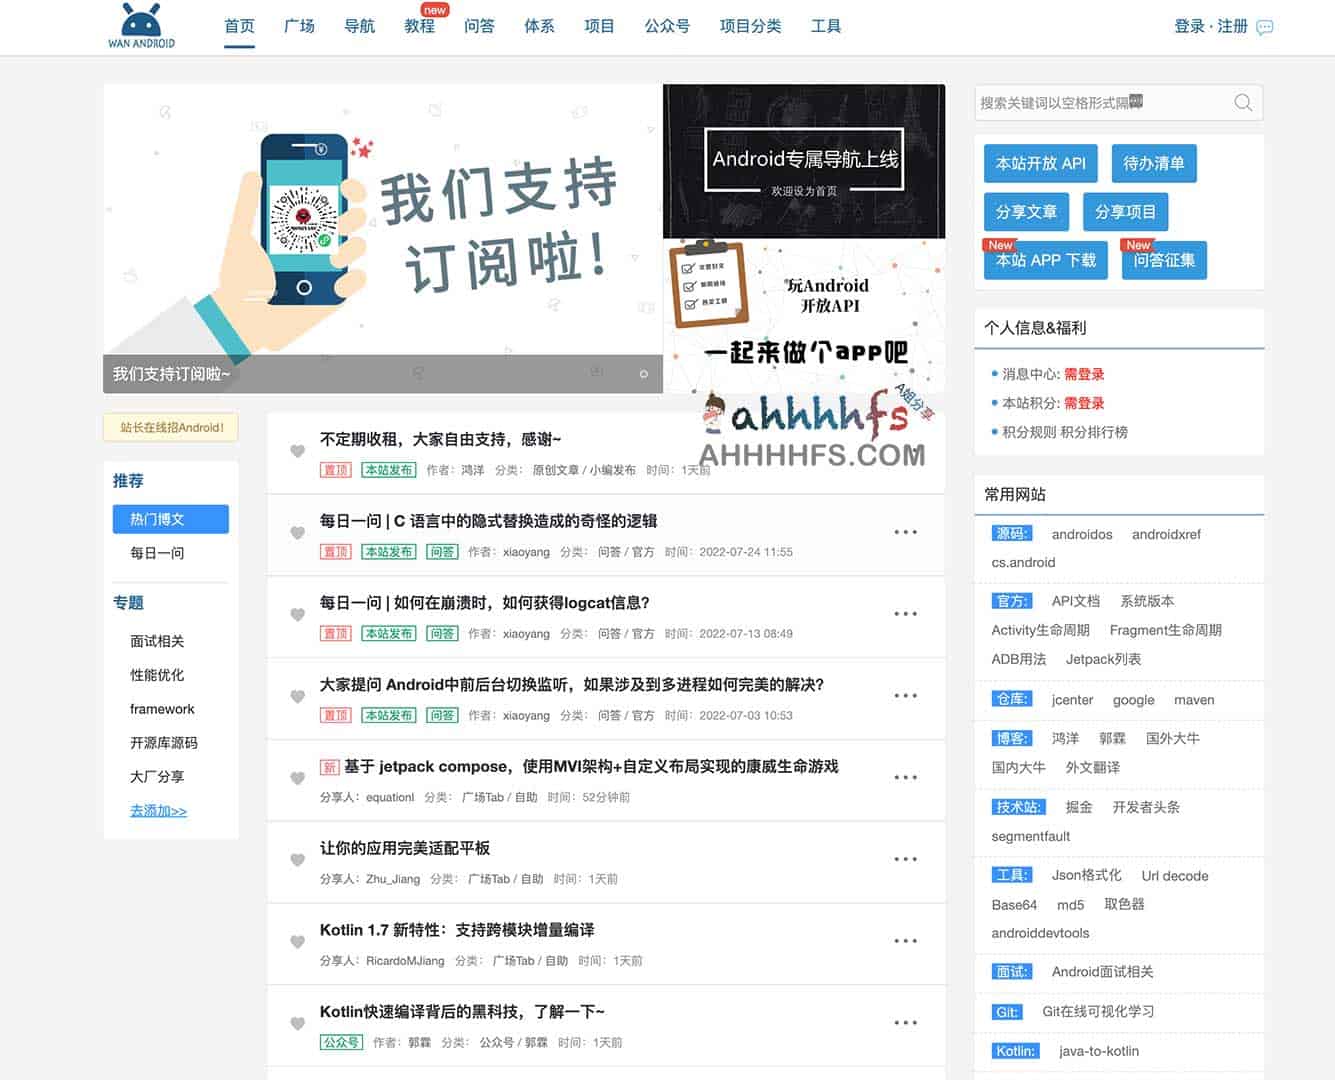Open Git在线可视化学习 link

(1098, 1011)
